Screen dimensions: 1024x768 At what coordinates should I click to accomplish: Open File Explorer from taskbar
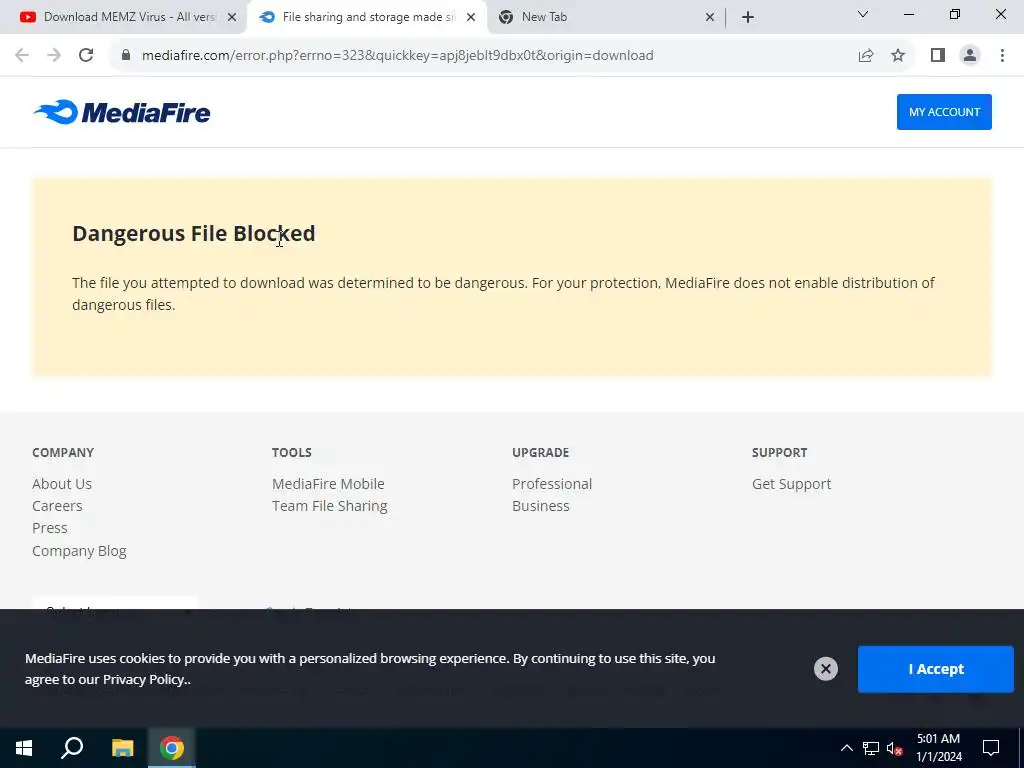122,748
